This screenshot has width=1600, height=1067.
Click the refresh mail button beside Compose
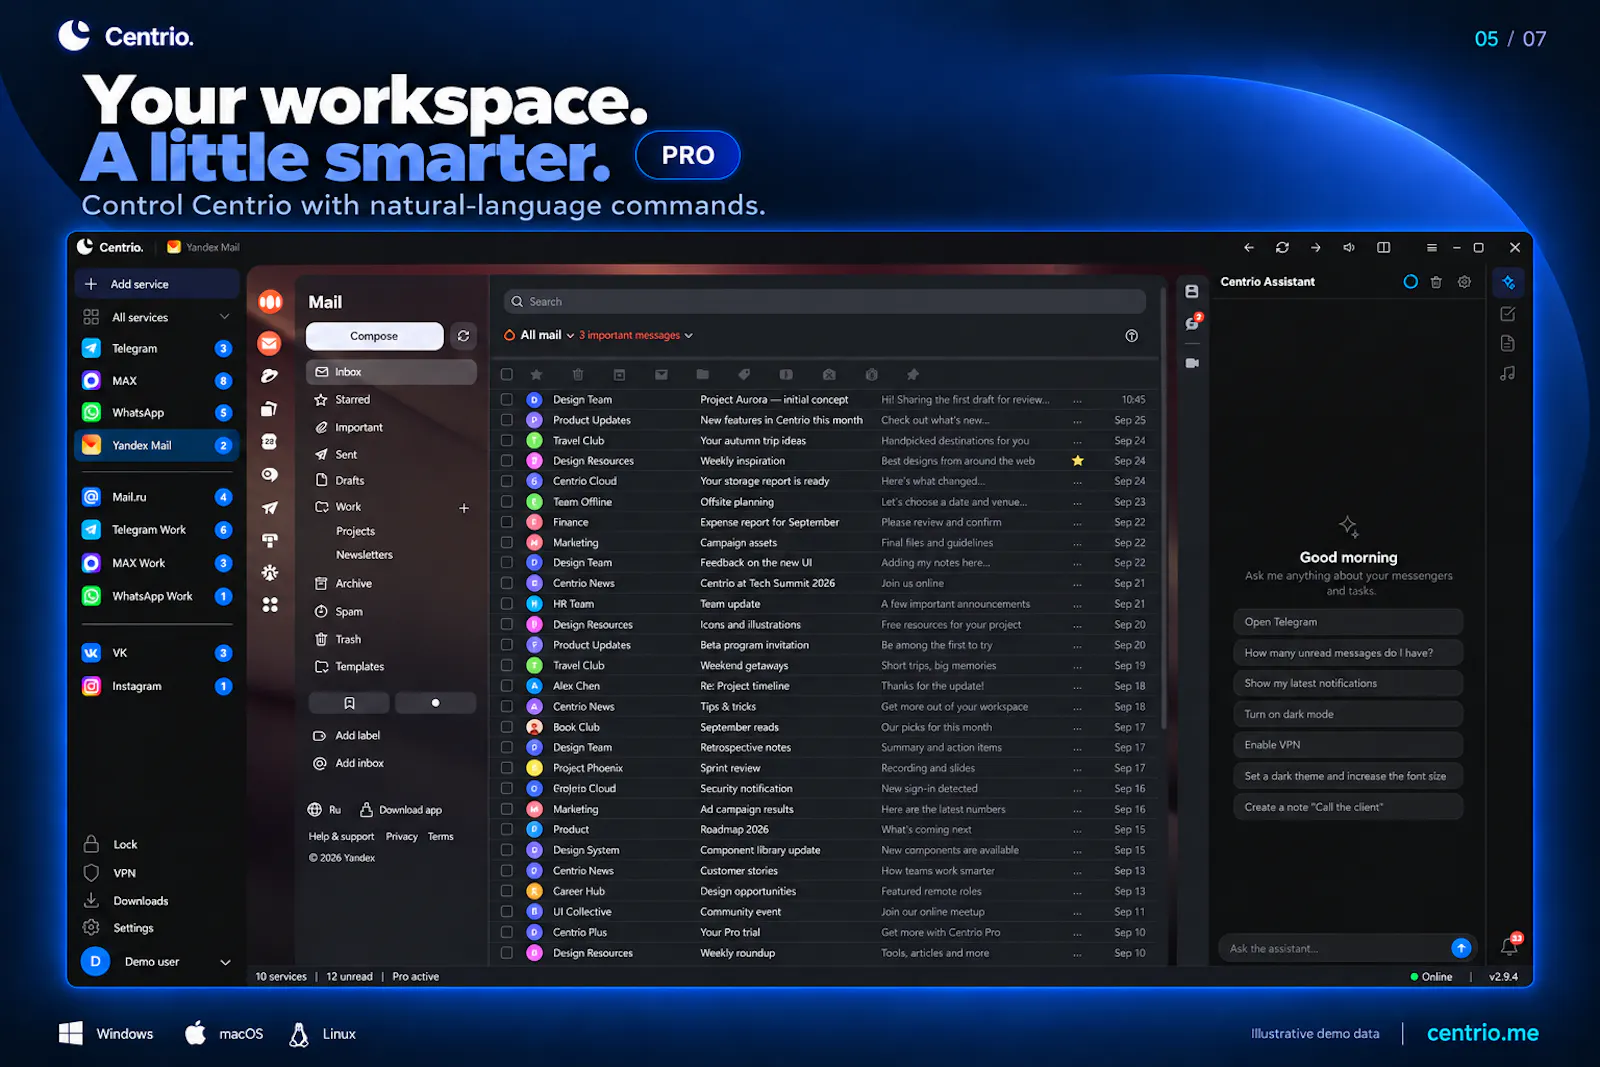[463, 336]
